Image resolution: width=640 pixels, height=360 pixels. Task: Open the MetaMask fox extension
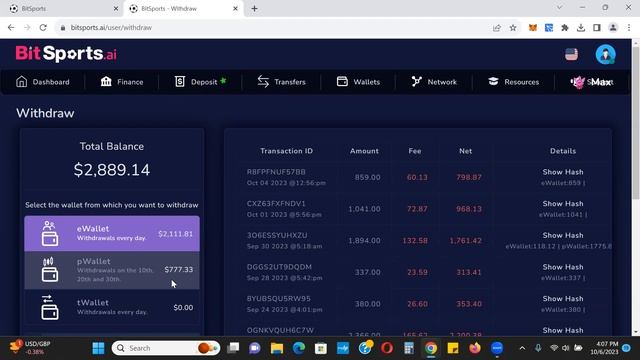coord(533,28)
